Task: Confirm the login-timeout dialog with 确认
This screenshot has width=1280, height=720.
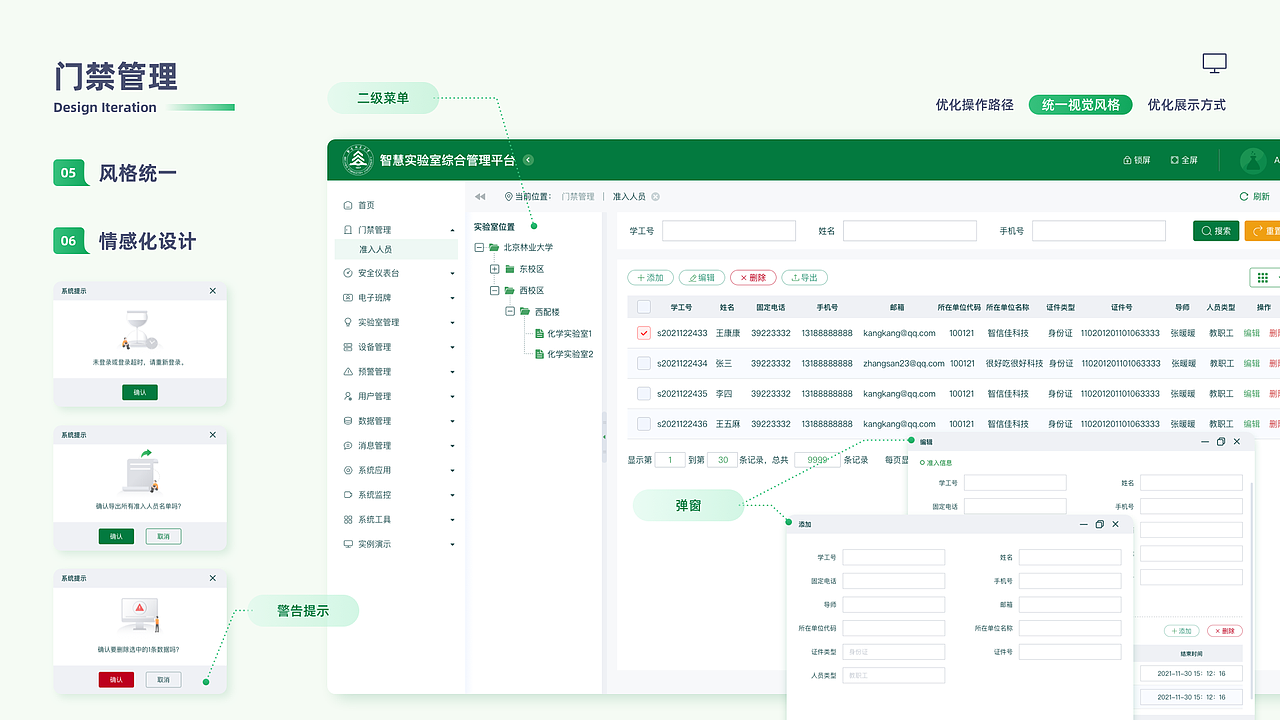Action: click(140, 393)
